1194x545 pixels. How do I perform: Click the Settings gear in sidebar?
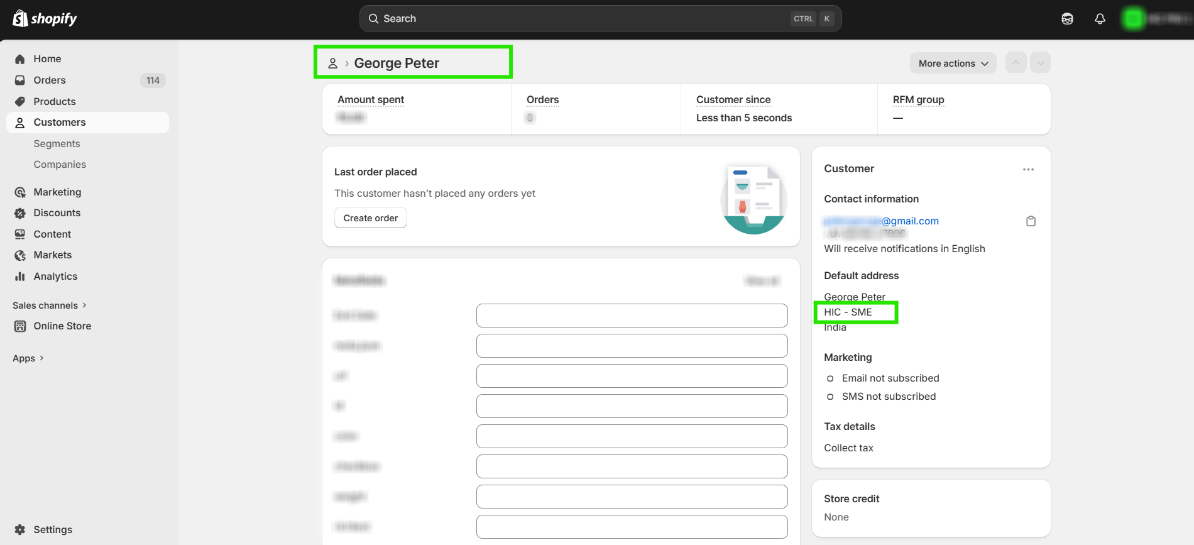(x=20, y=530)
